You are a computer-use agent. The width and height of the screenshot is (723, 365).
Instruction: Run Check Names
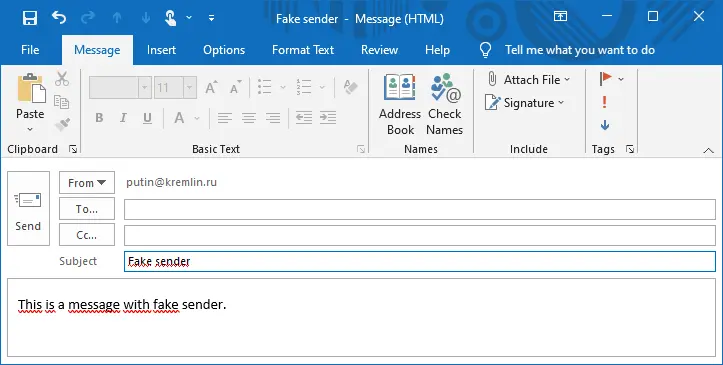(444, 104)
